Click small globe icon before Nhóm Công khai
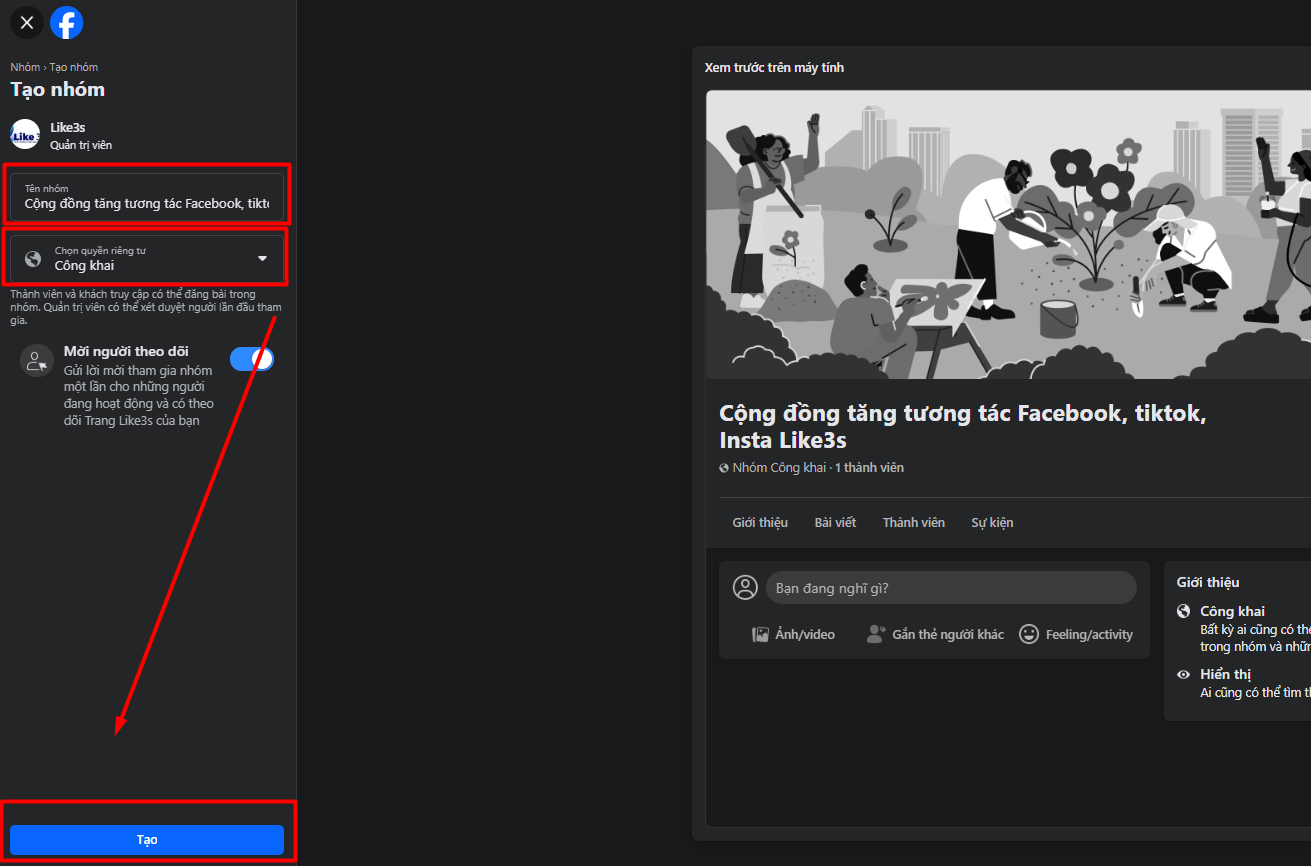 tap(724, 468)
